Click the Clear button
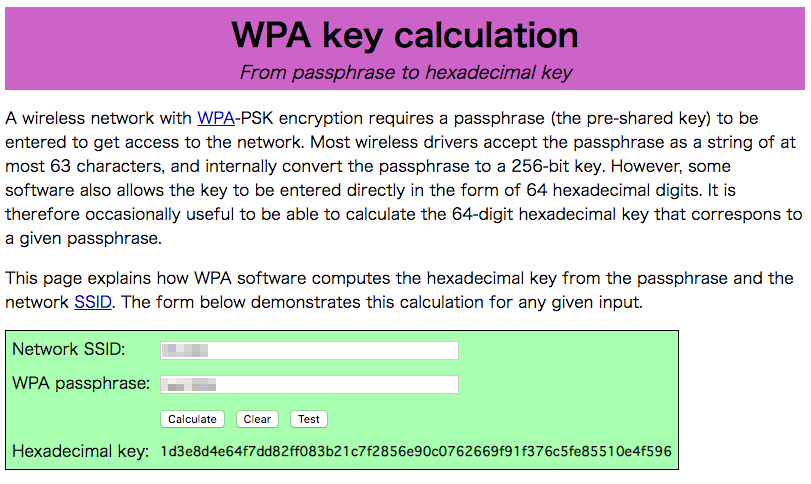 click(x=257, y=419)
